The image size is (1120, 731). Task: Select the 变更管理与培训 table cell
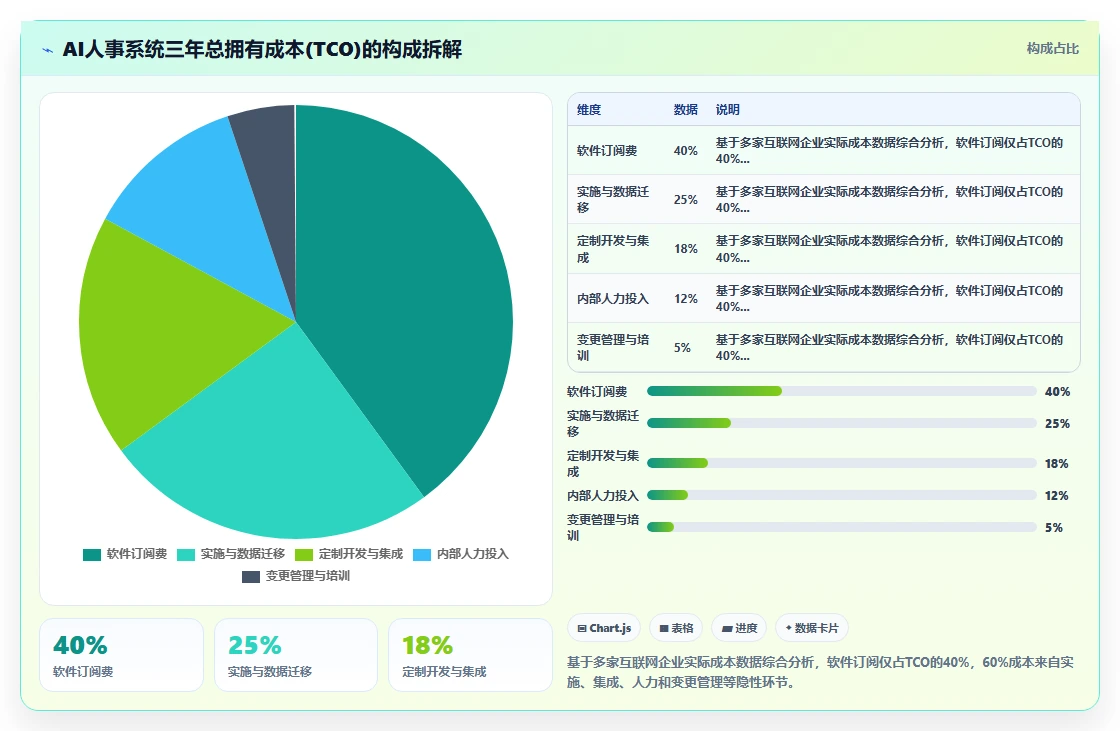click(614, 347)
